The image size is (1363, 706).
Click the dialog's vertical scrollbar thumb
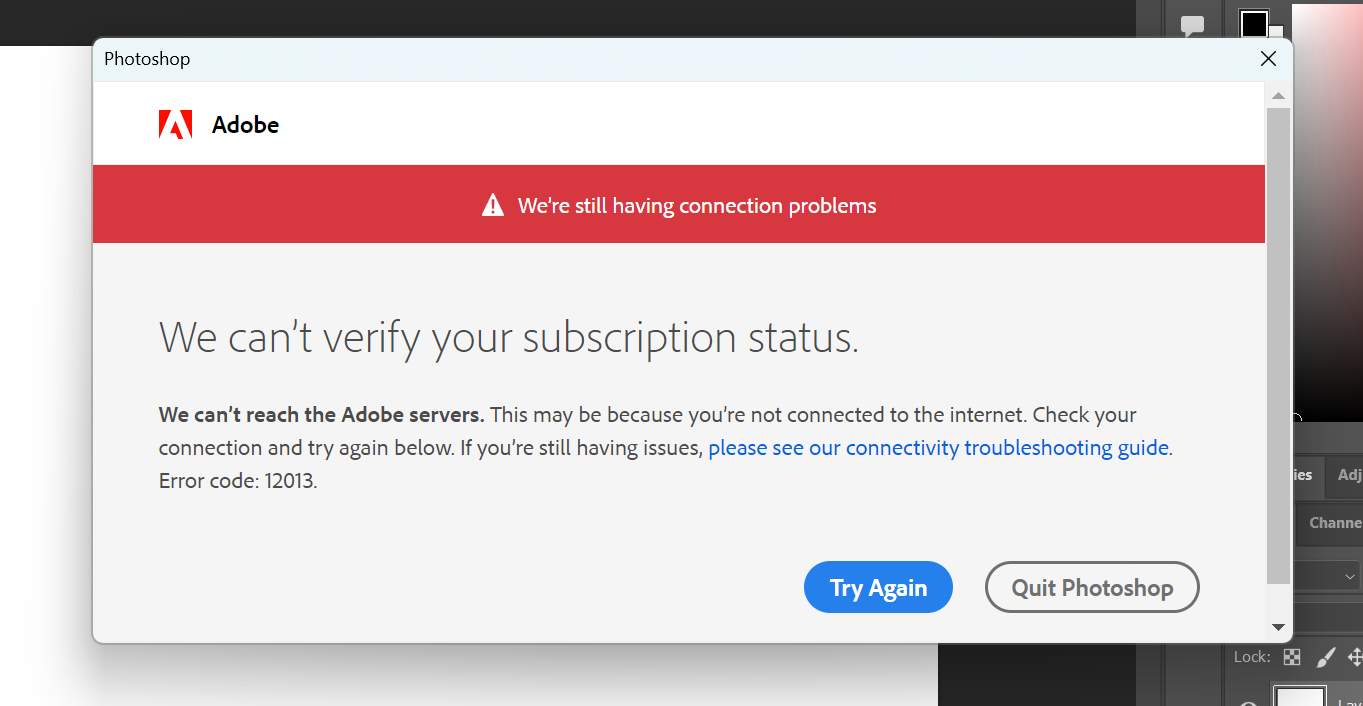click(x=1278, y=345)
